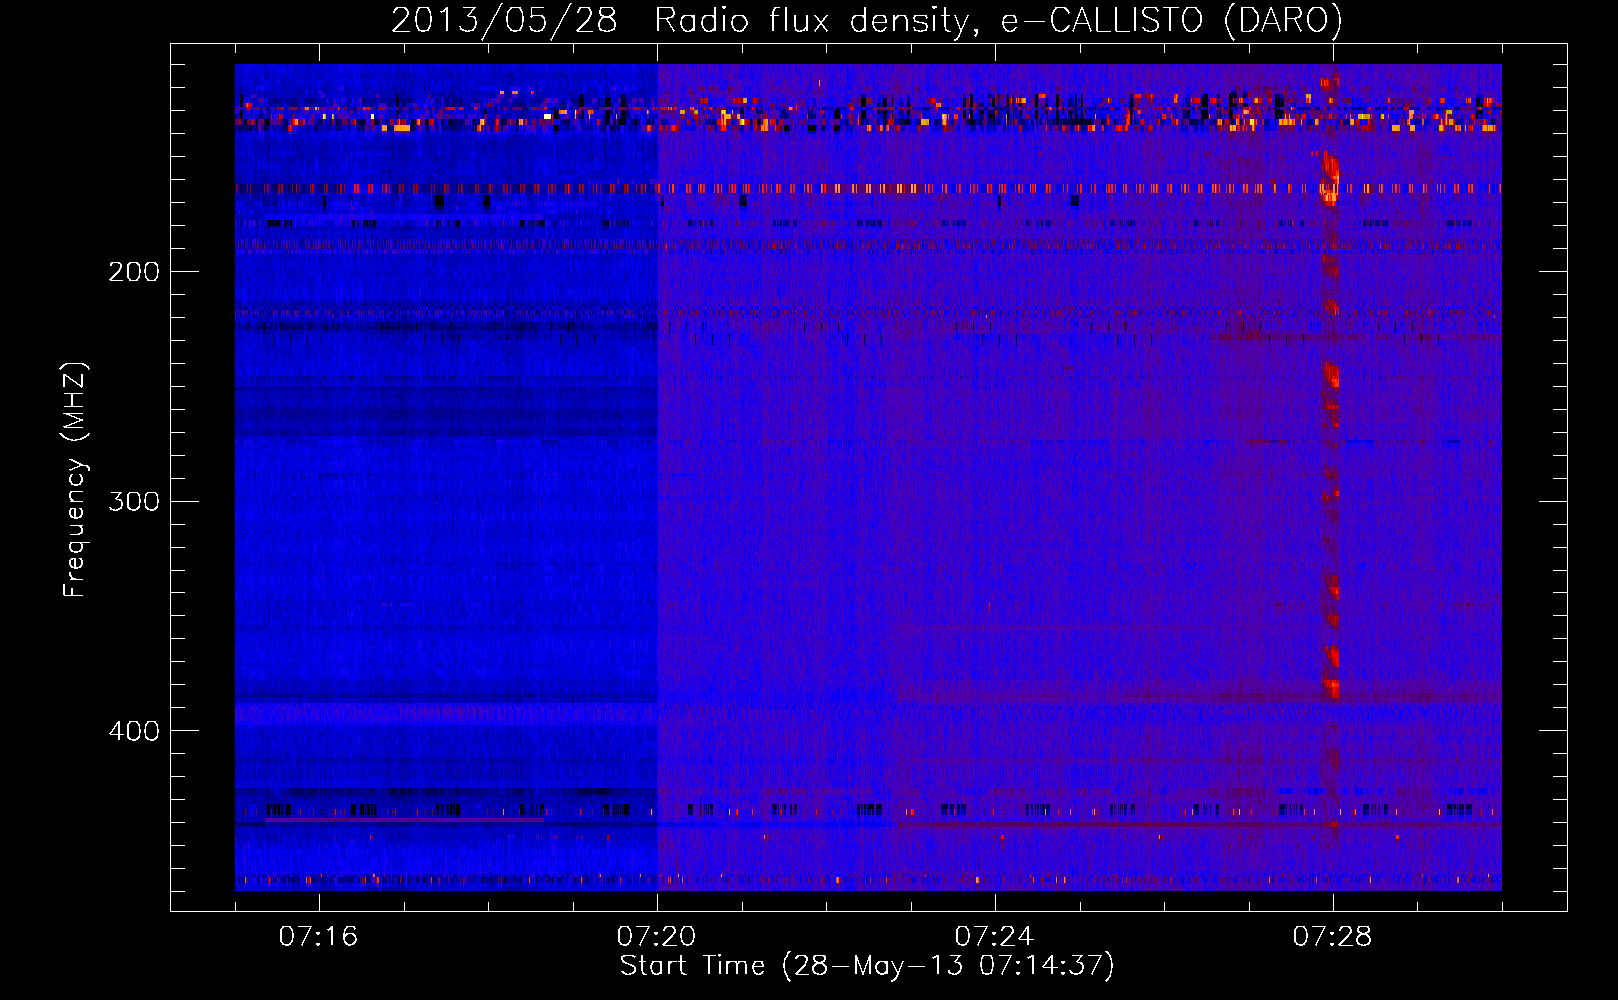Click the 07:24 time tick label
Viewport: 1618px width, 1000px height.
point(994,936)
